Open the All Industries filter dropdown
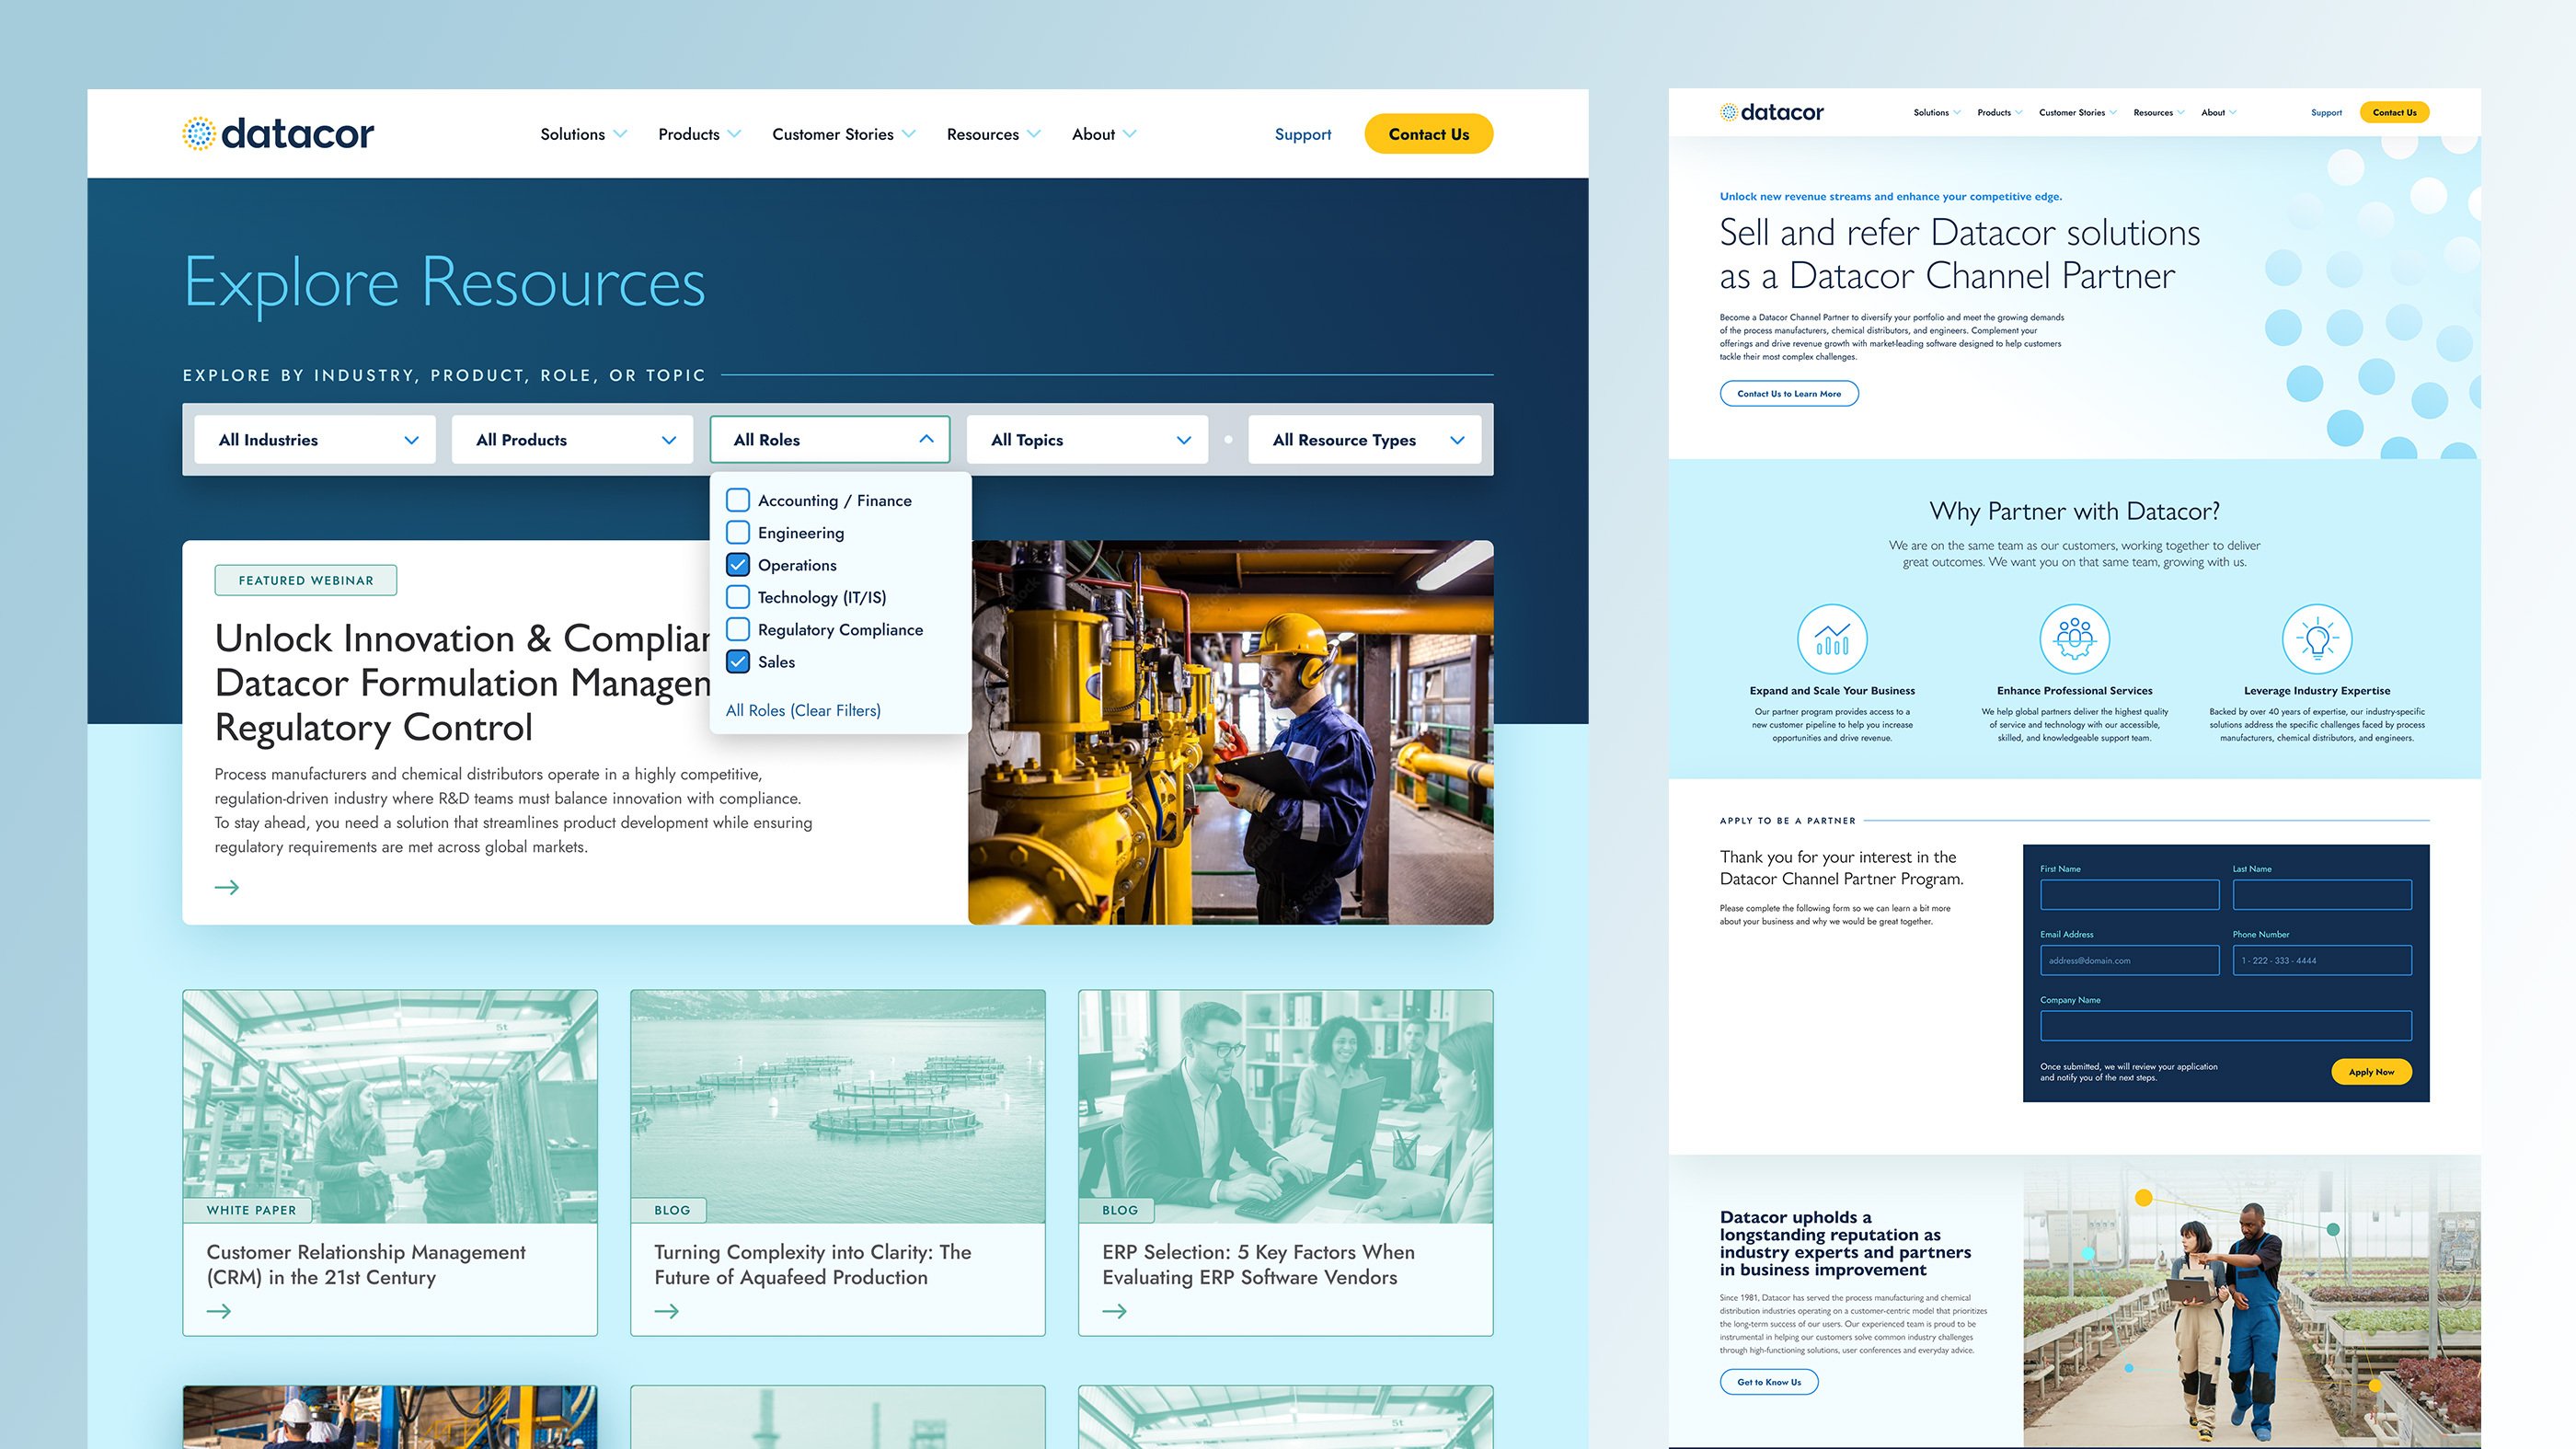The image size is (2576, 1449). pyautogui.click(x=315, y=440)
